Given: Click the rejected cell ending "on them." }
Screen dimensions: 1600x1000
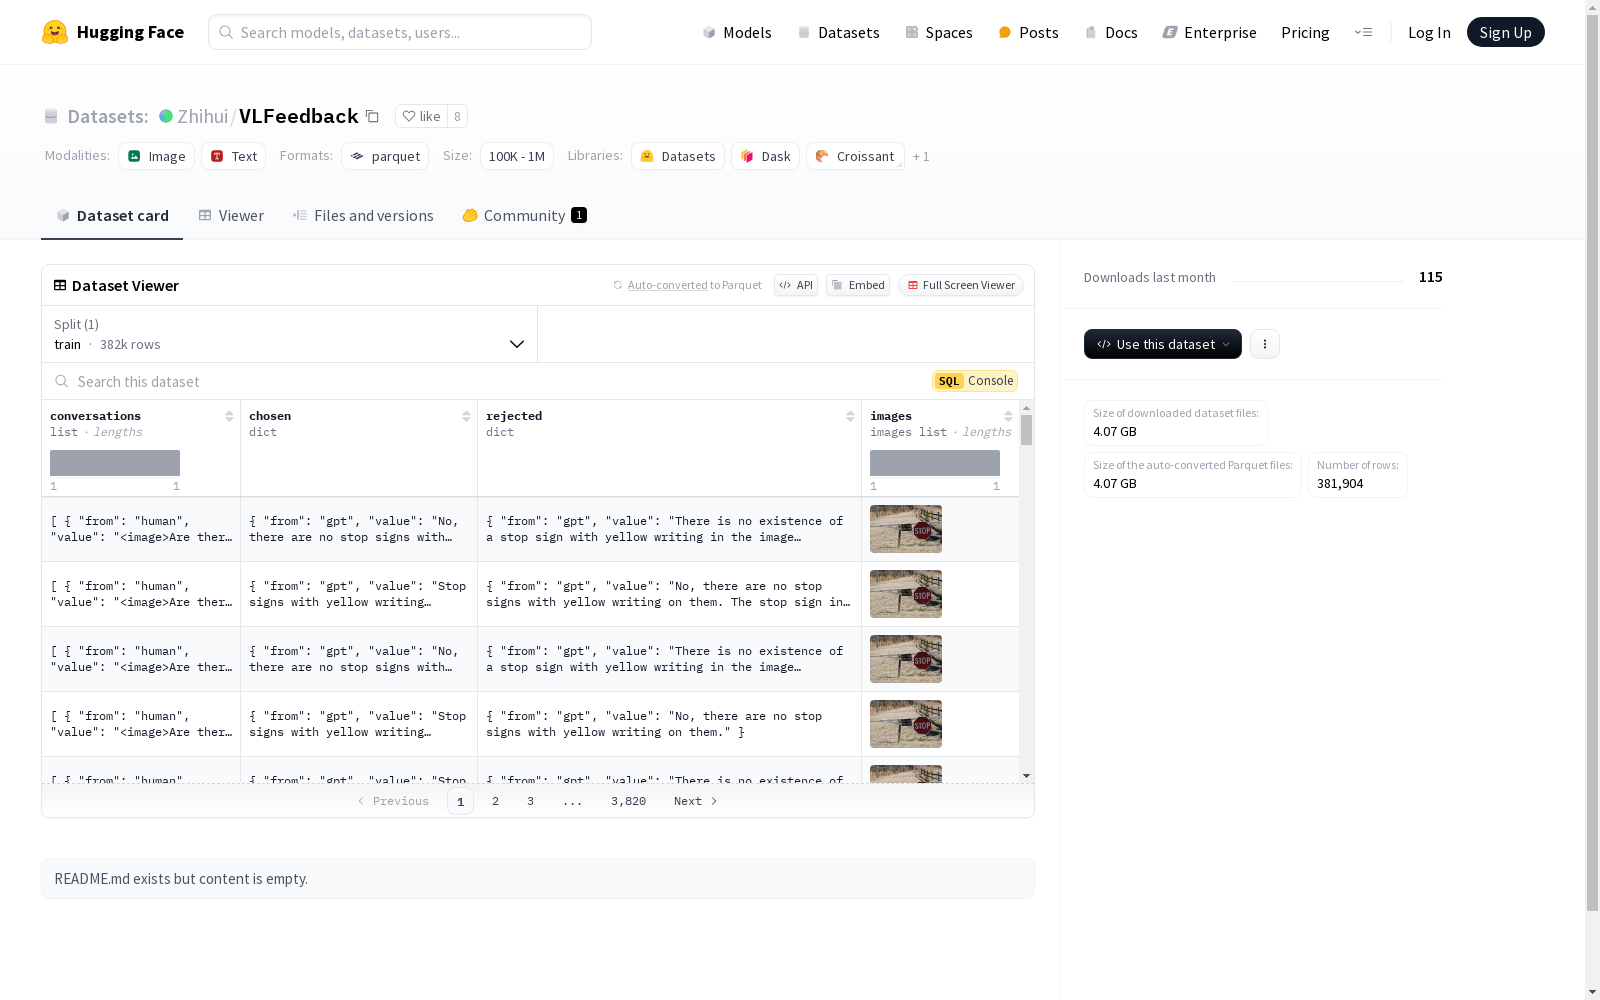Looking at the screenshot, I should (669, 724).
